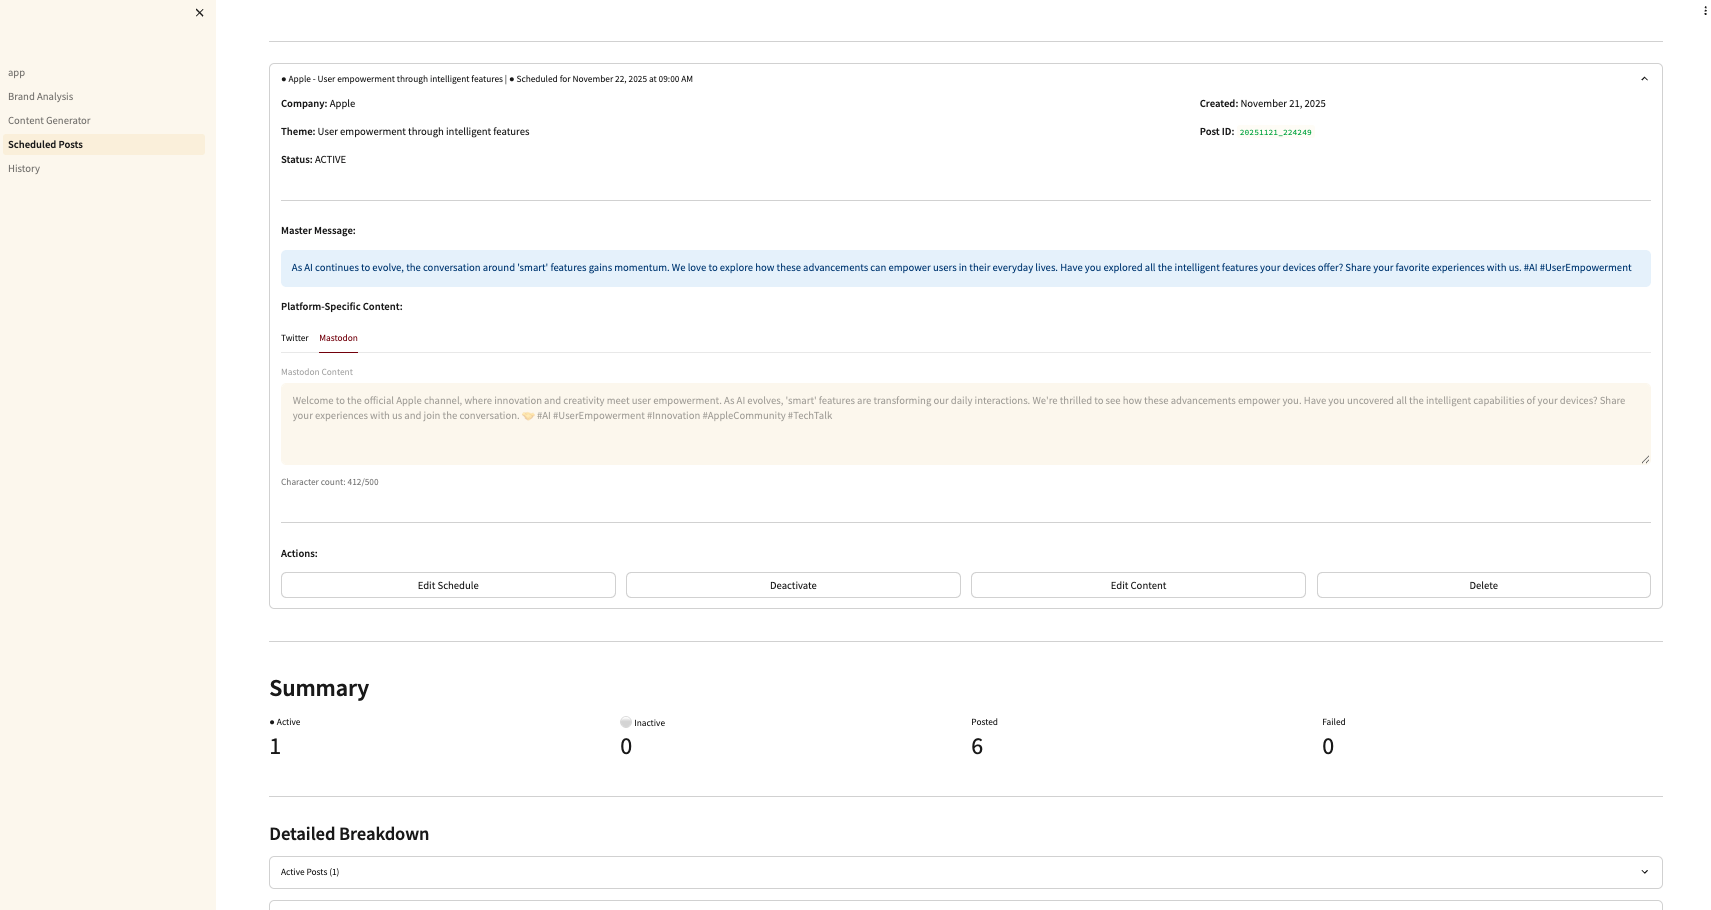
Task: Close the sidebar with the X icon
Action: pyautogui.click(x=200, y=13)
